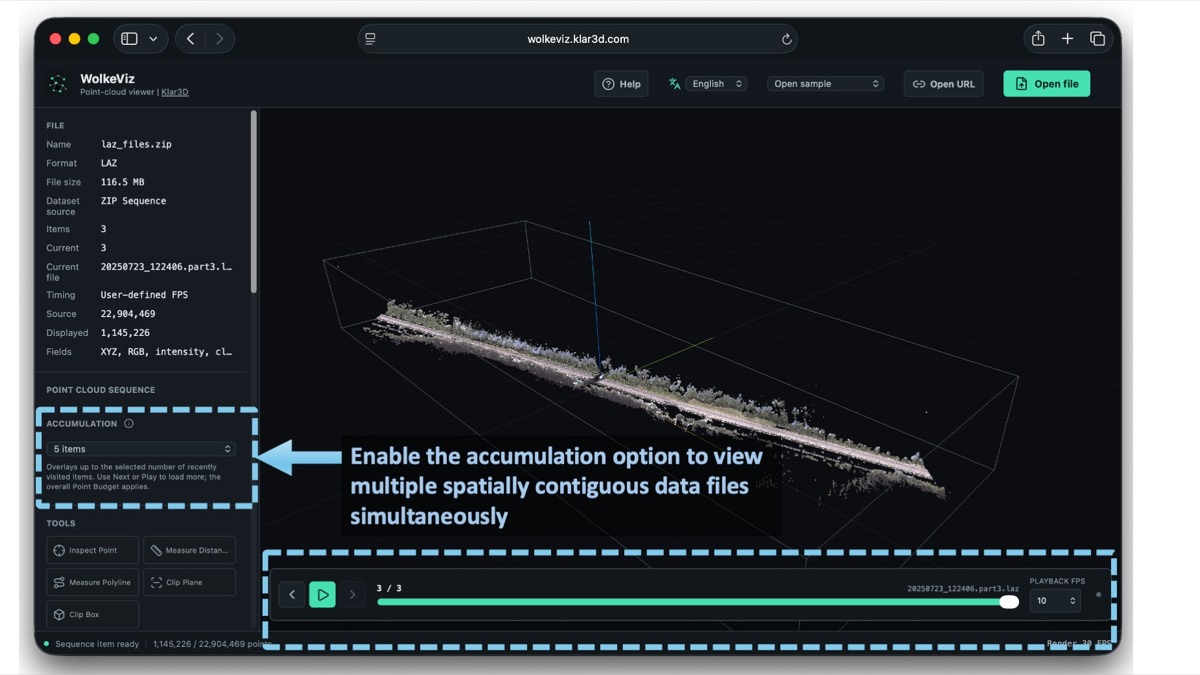Click the LAZ format value
1200x675 pixels.
(x=109, y=163)
